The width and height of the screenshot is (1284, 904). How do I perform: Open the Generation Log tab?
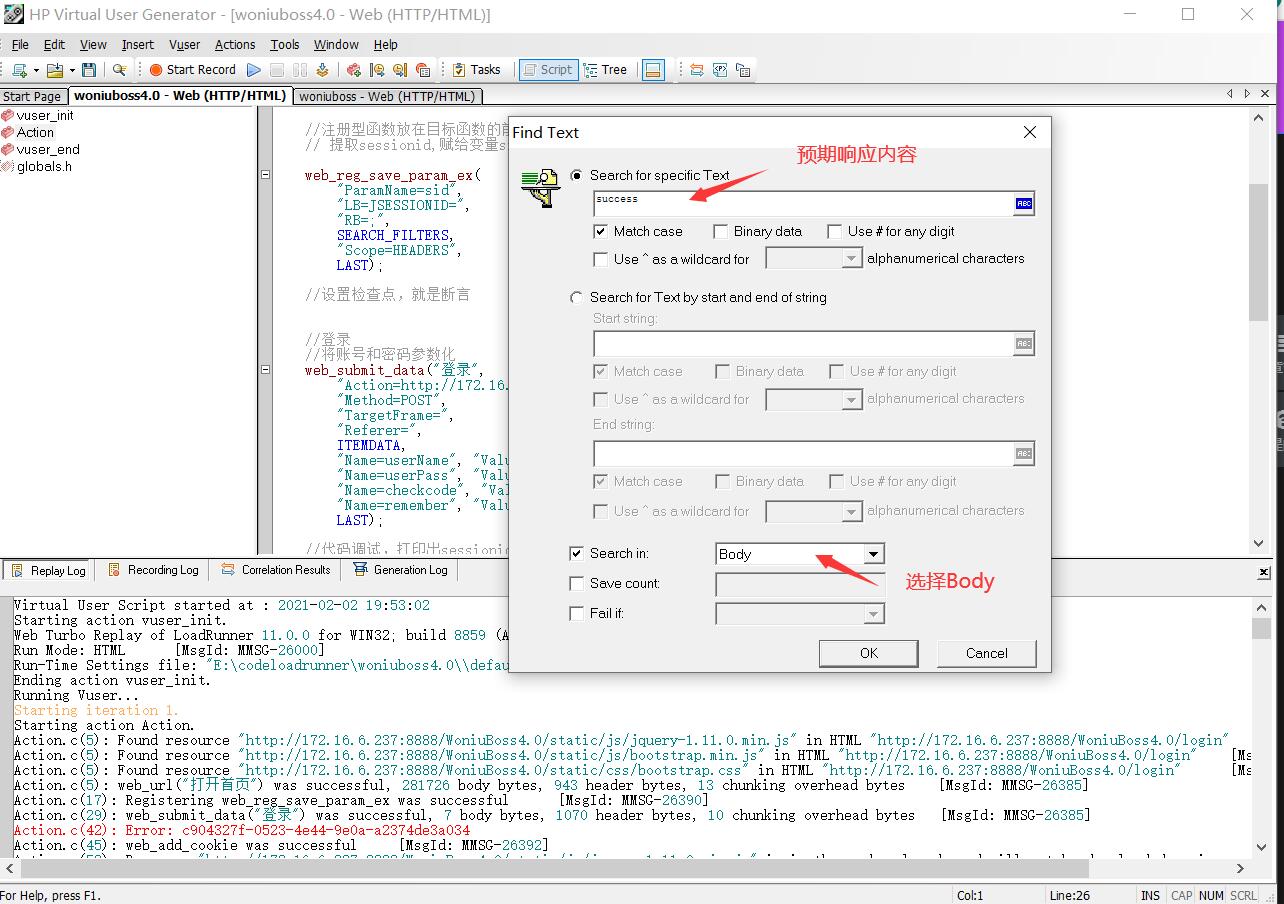click(x=400, y=570)
